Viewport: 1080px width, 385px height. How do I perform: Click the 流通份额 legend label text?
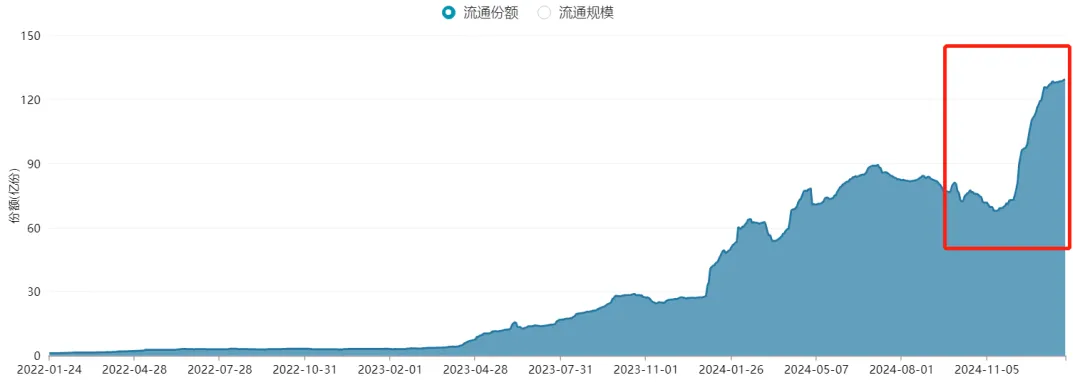490,12
